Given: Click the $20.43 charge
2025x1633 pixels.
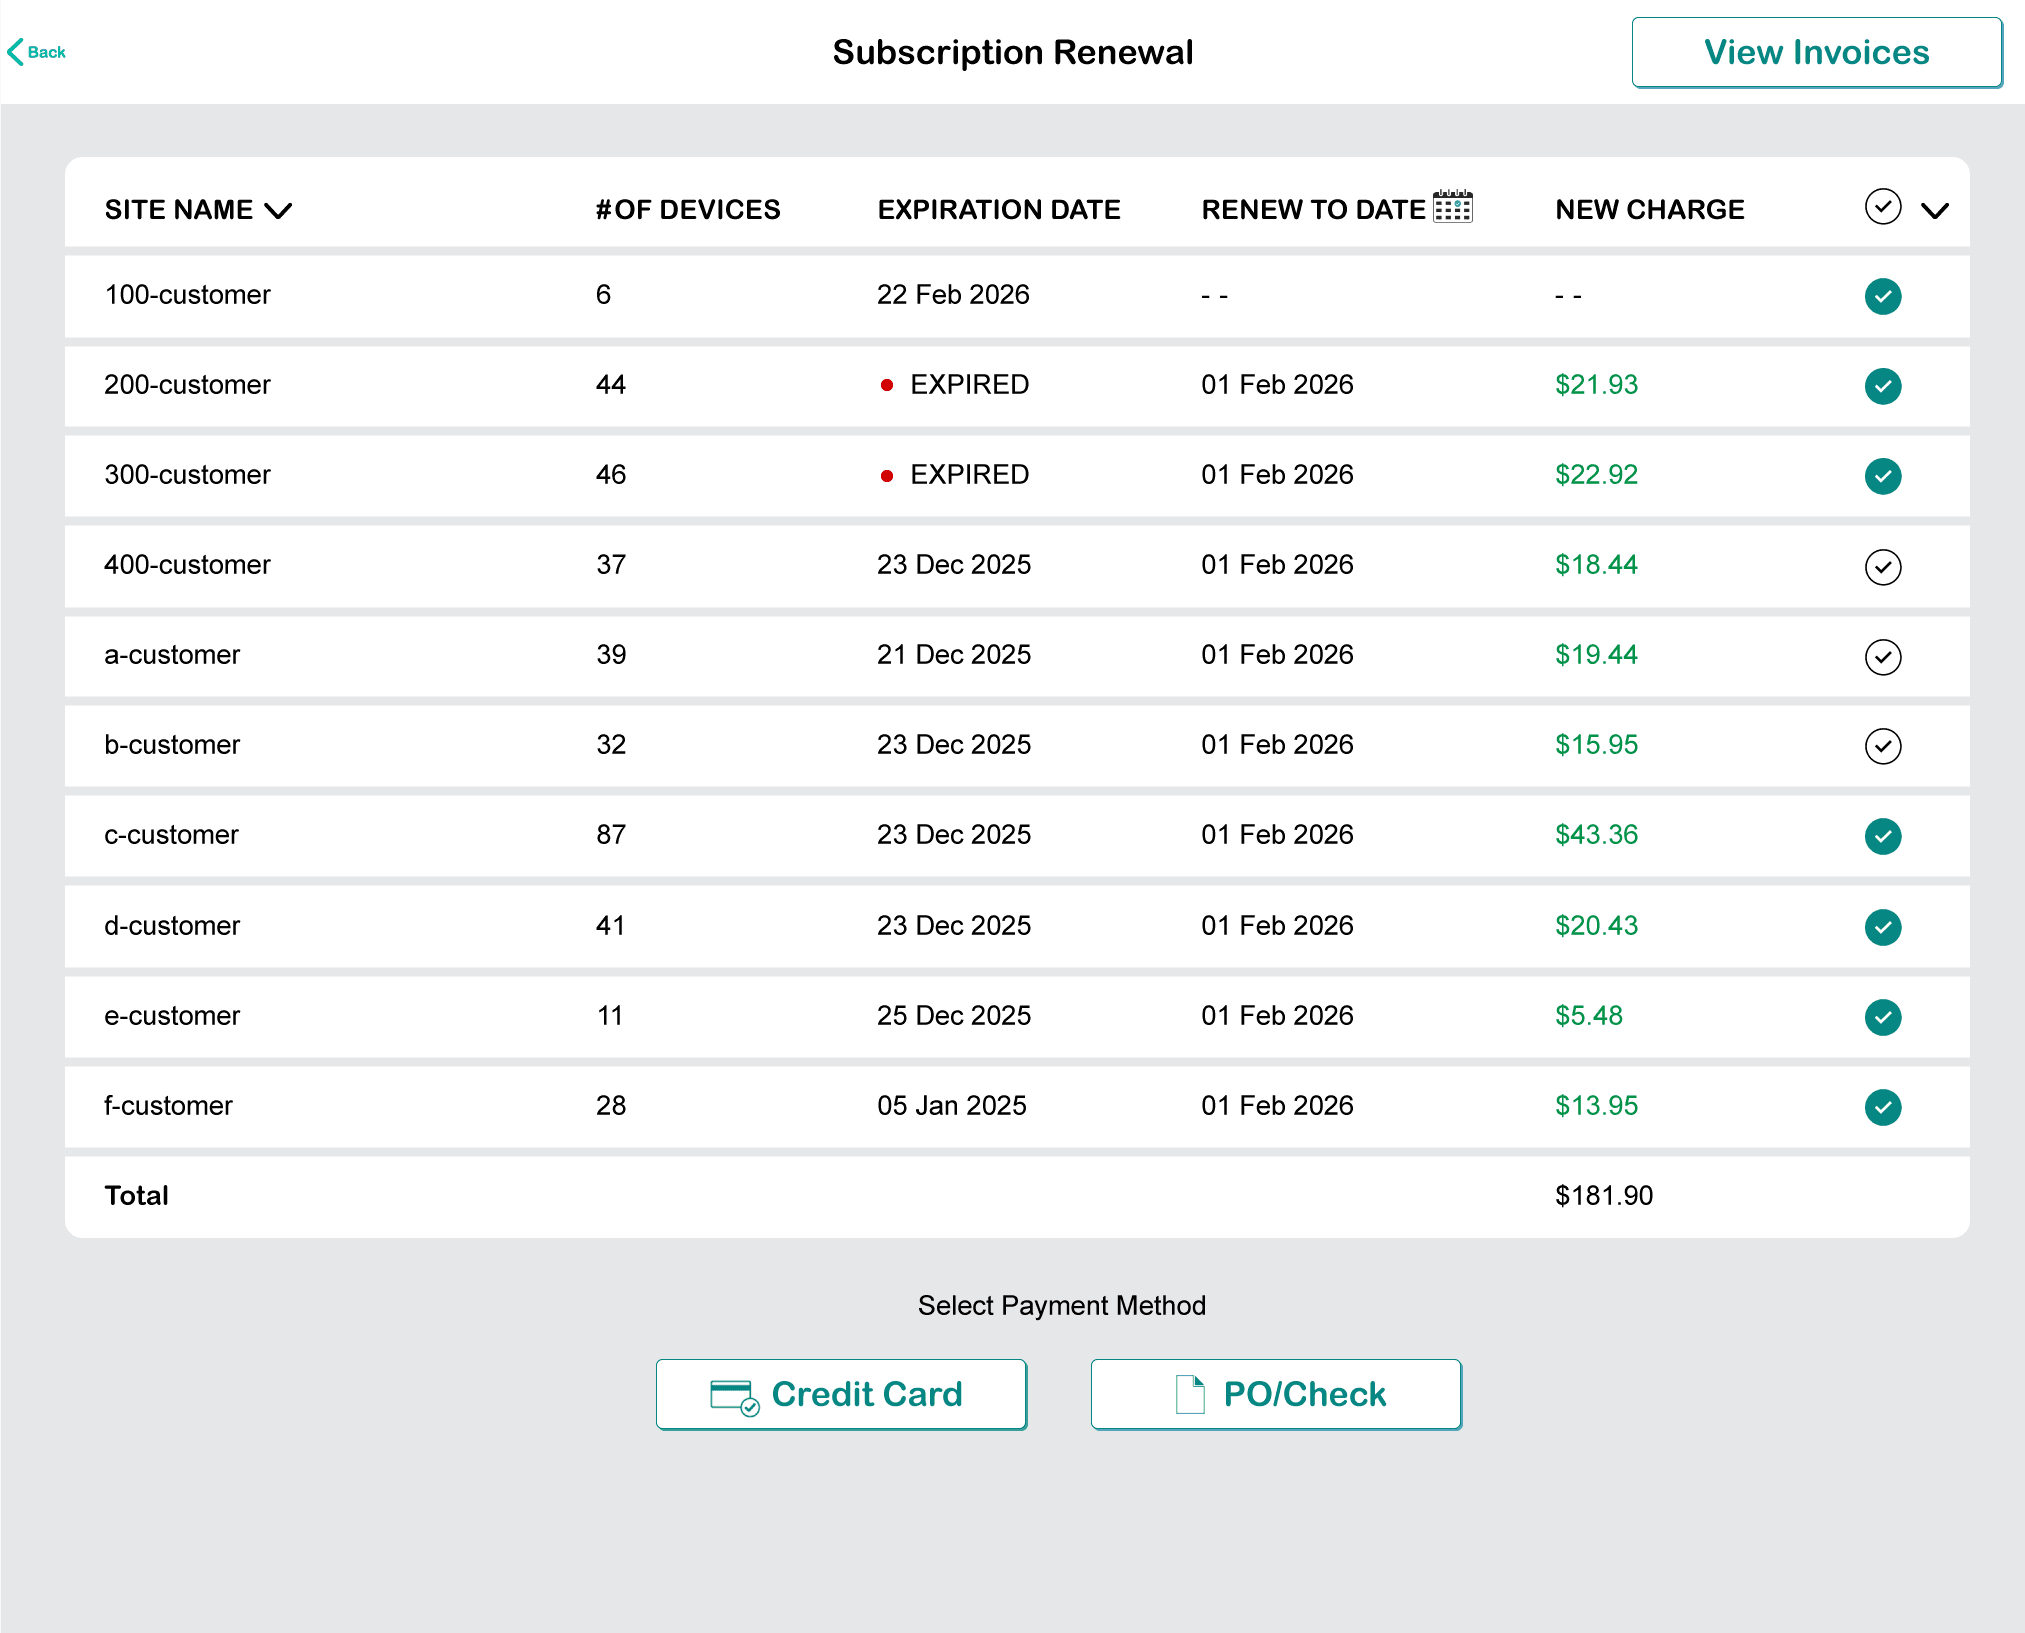Looking at the screenshot, I should [x=1596, y=926].
